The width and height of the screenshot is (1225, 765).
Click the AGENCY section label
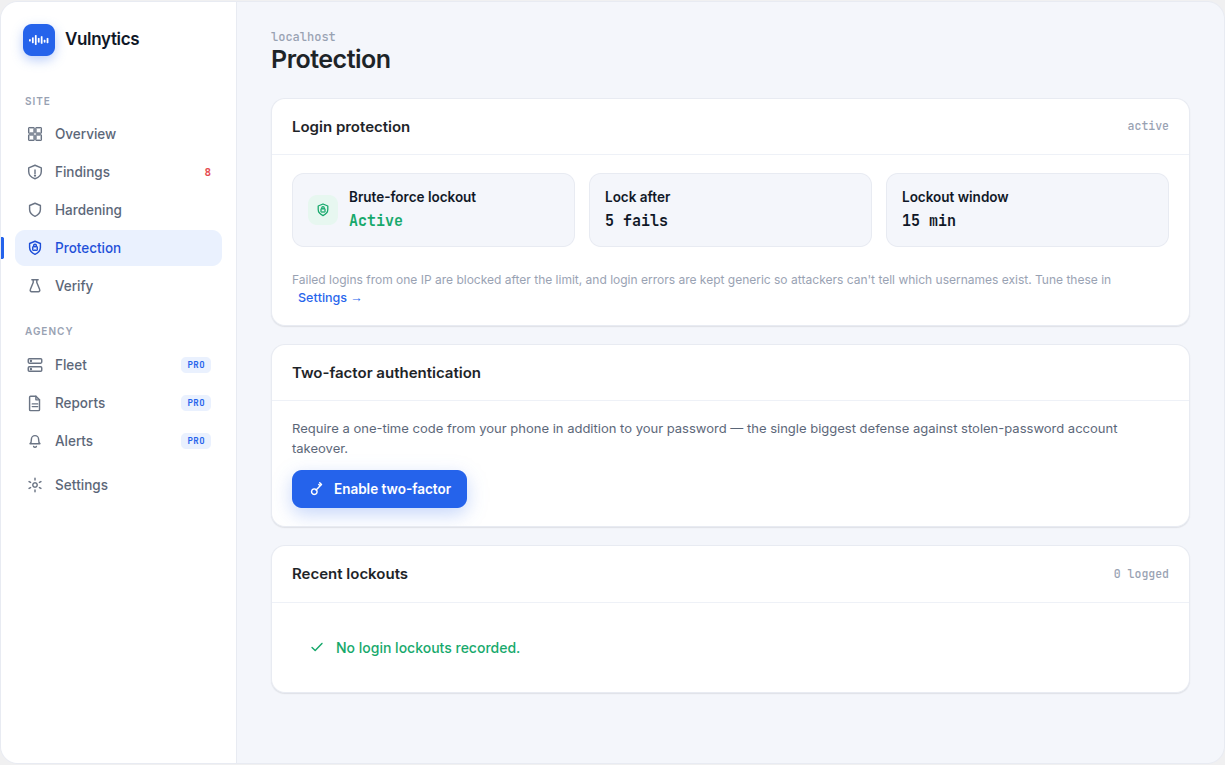49,331
